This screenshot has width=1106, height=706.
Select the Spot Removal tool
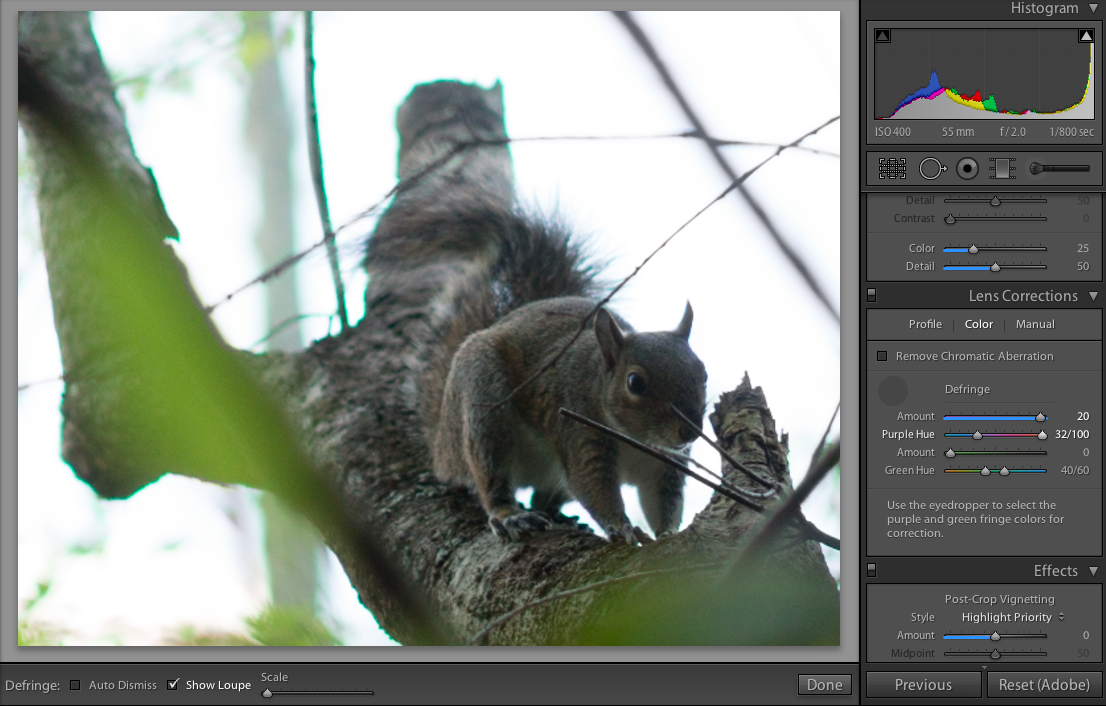[931, 169]
